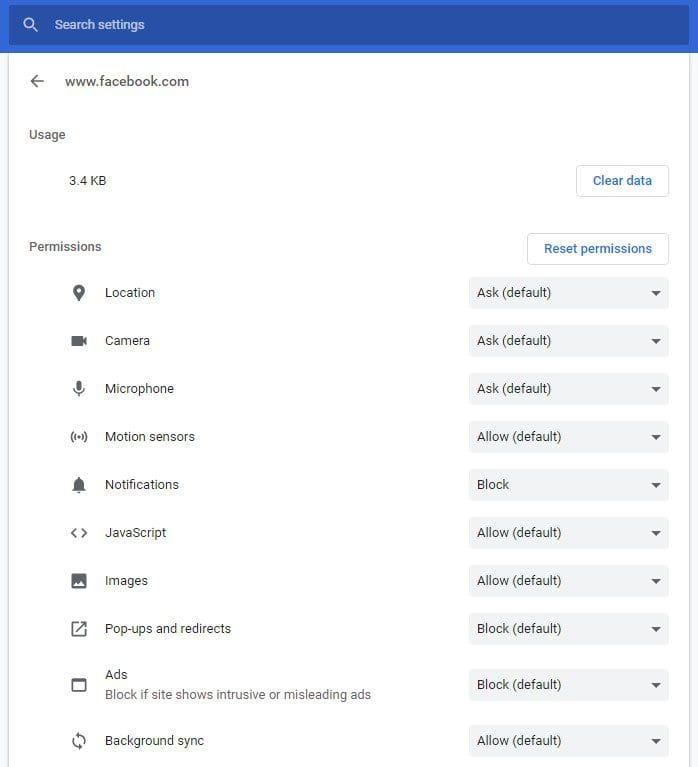Click the Ads label text
The width and height of the screenshot is (698, 767).
coord(116,675)
